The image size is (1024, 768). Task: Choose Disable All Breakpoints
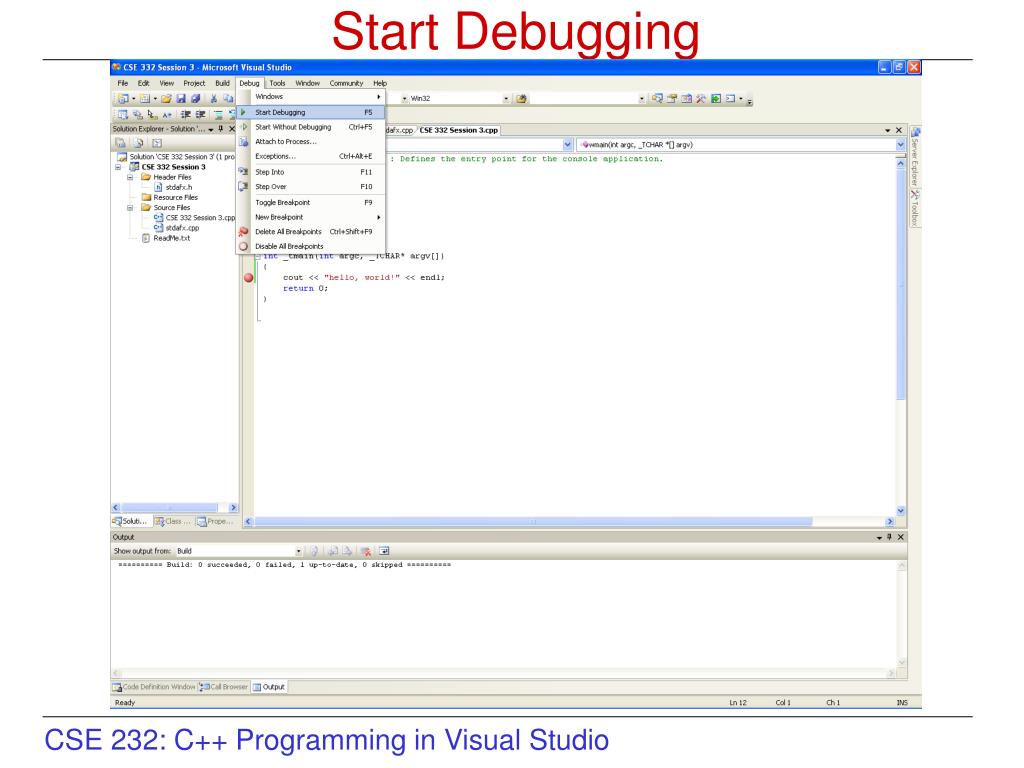pyautogui.click(x=311, y=246)
